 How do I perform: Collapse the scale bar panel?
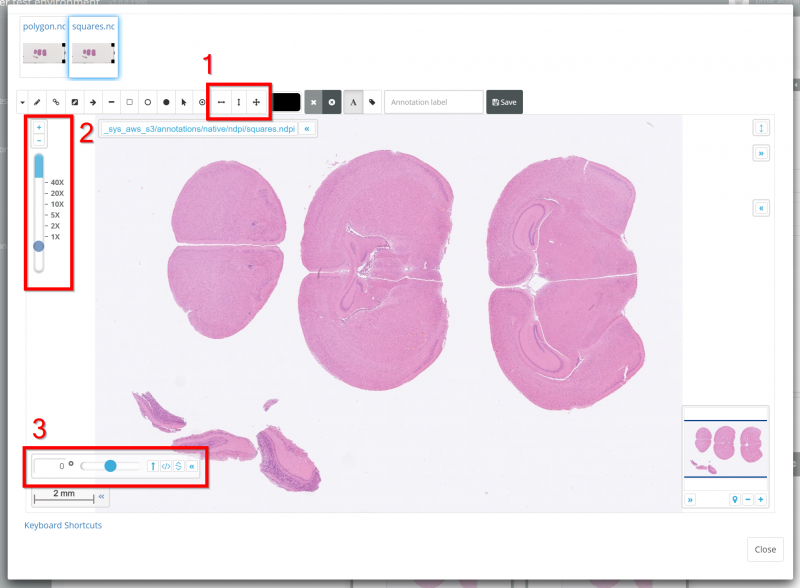pos(101,495)
